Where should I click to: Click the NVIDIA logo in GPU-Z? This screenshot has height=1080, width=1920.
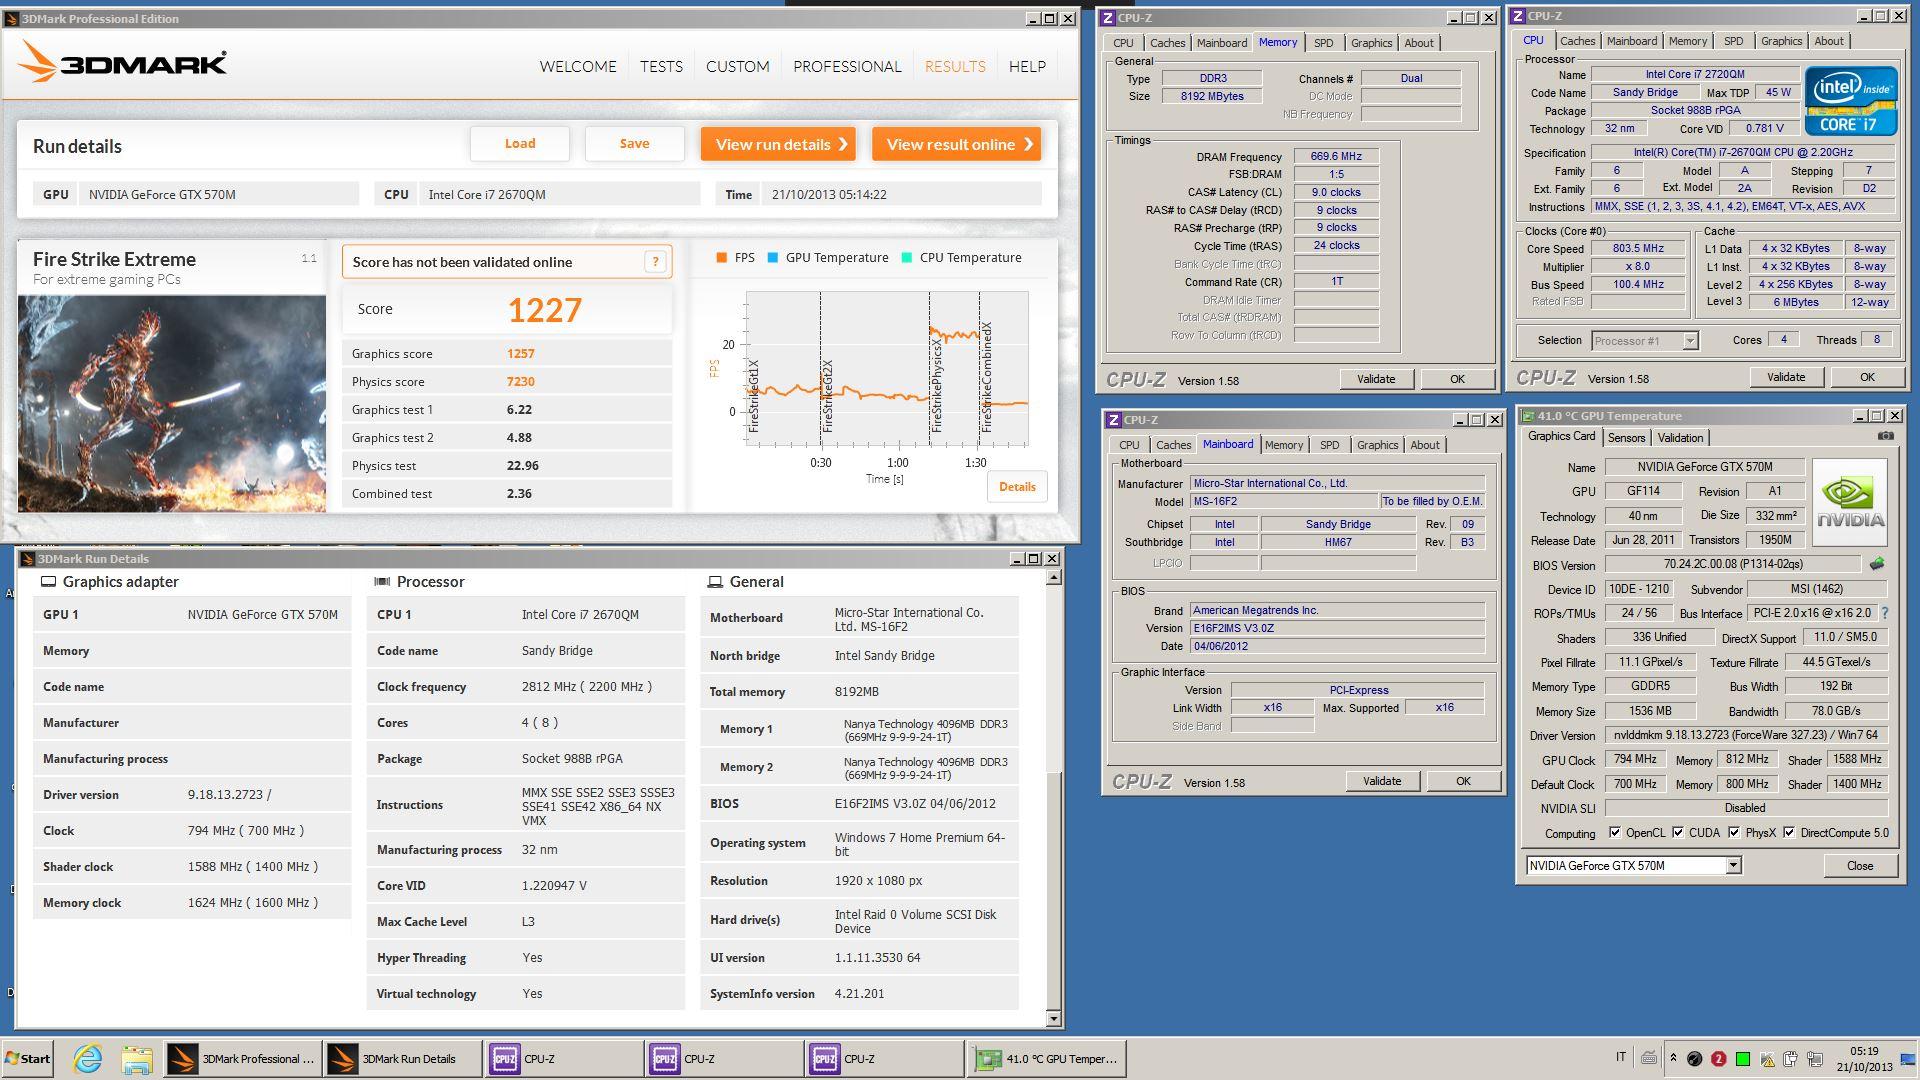pyautogui.click(x=1849, y=502)
